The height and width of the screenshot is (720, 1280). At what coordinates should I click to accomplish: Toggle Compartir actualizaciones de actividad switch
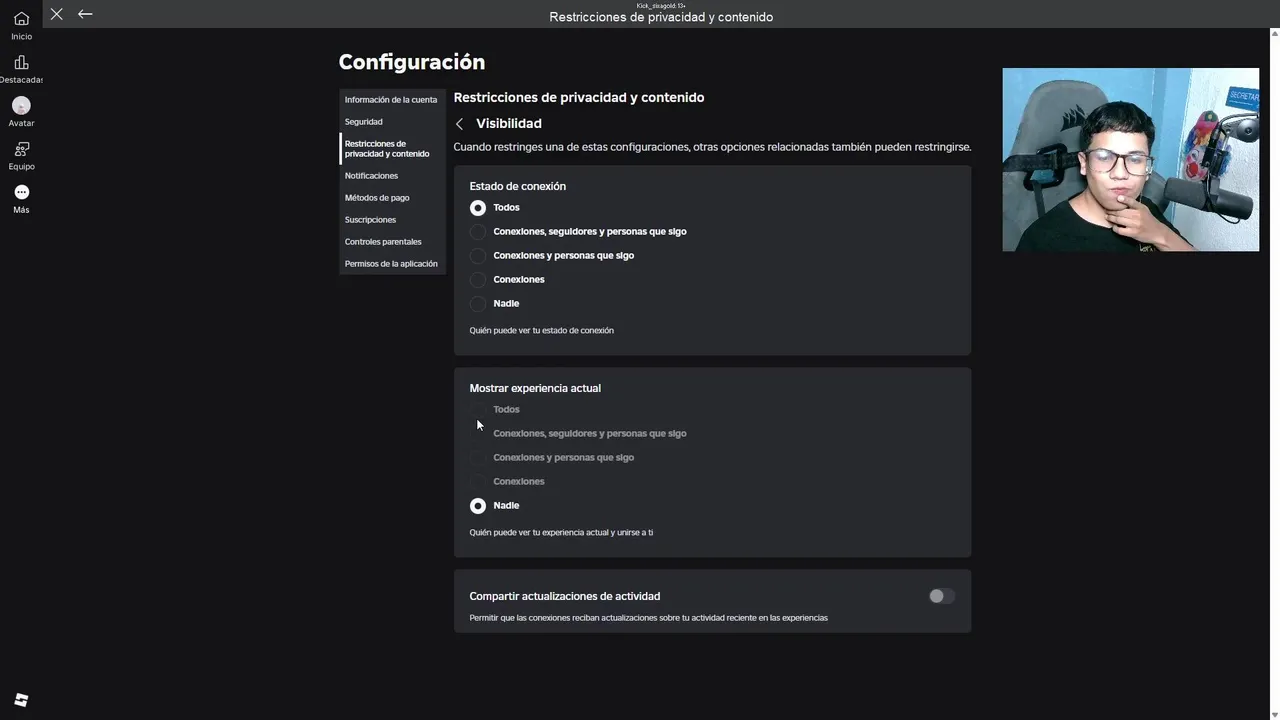click(941, 596)
